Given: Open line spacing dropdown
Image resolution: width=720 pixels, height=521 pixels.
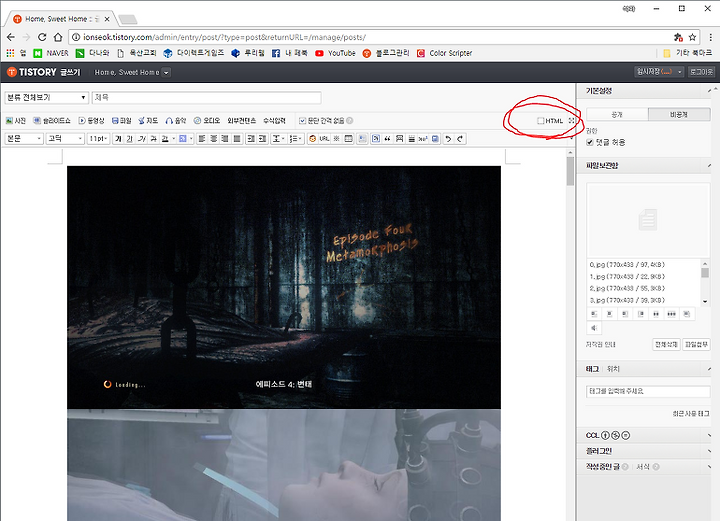Looking at the screenshot, I should pos(278,139).
